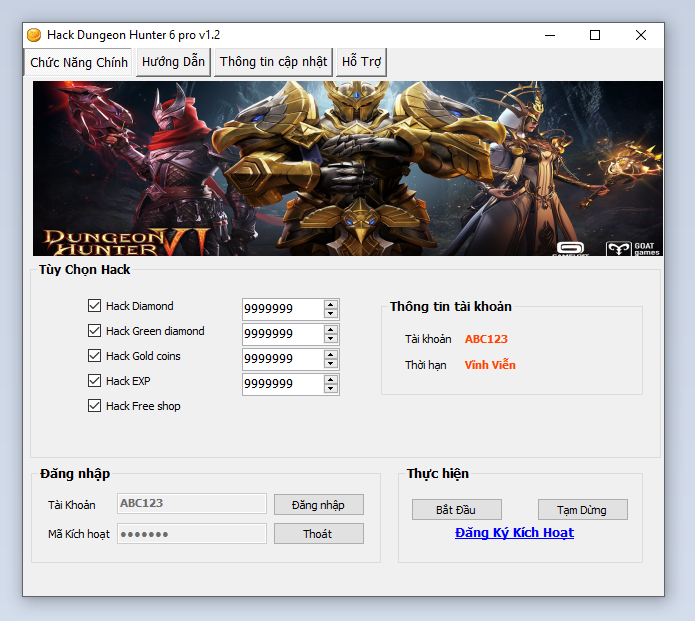Uncheck the Hack Diamond checkbox

pos(95,306)
